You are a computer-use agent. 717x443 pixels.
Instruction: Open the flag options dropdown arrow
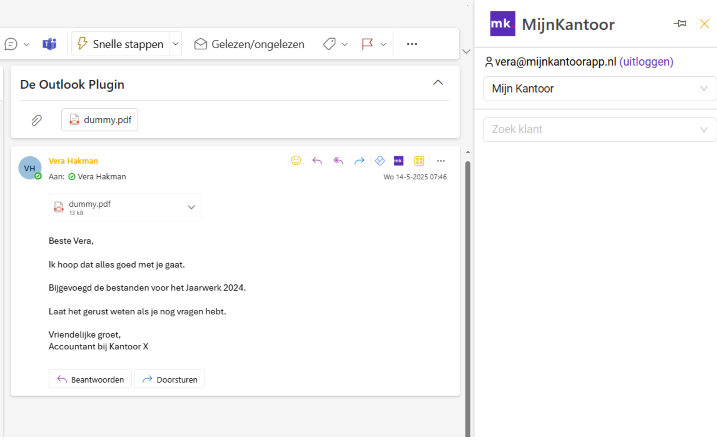[x=383, y=44]
